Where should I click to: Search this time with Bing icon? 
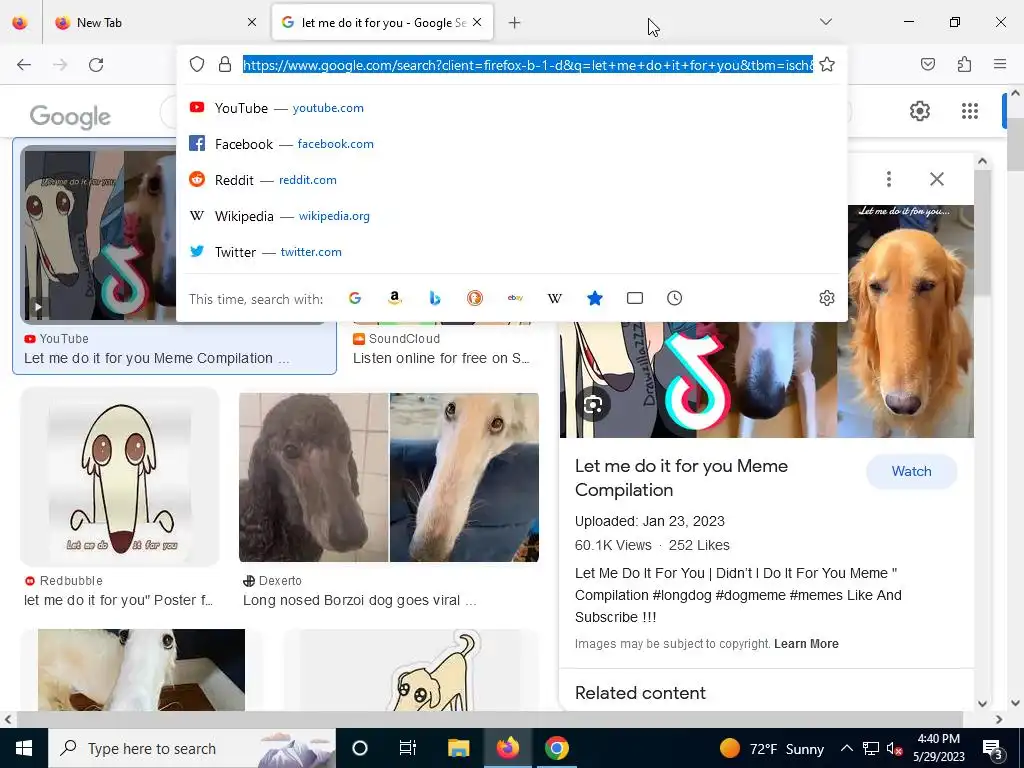point(435,298)
